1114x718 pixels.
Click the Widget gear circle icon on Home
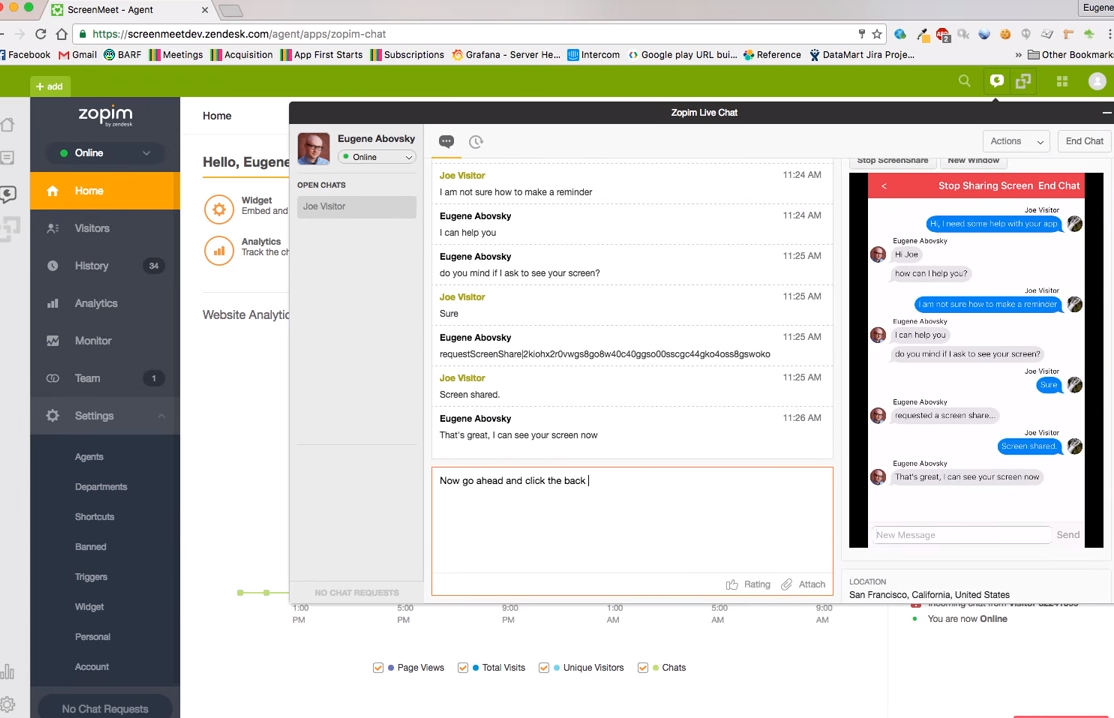point(219,210)
